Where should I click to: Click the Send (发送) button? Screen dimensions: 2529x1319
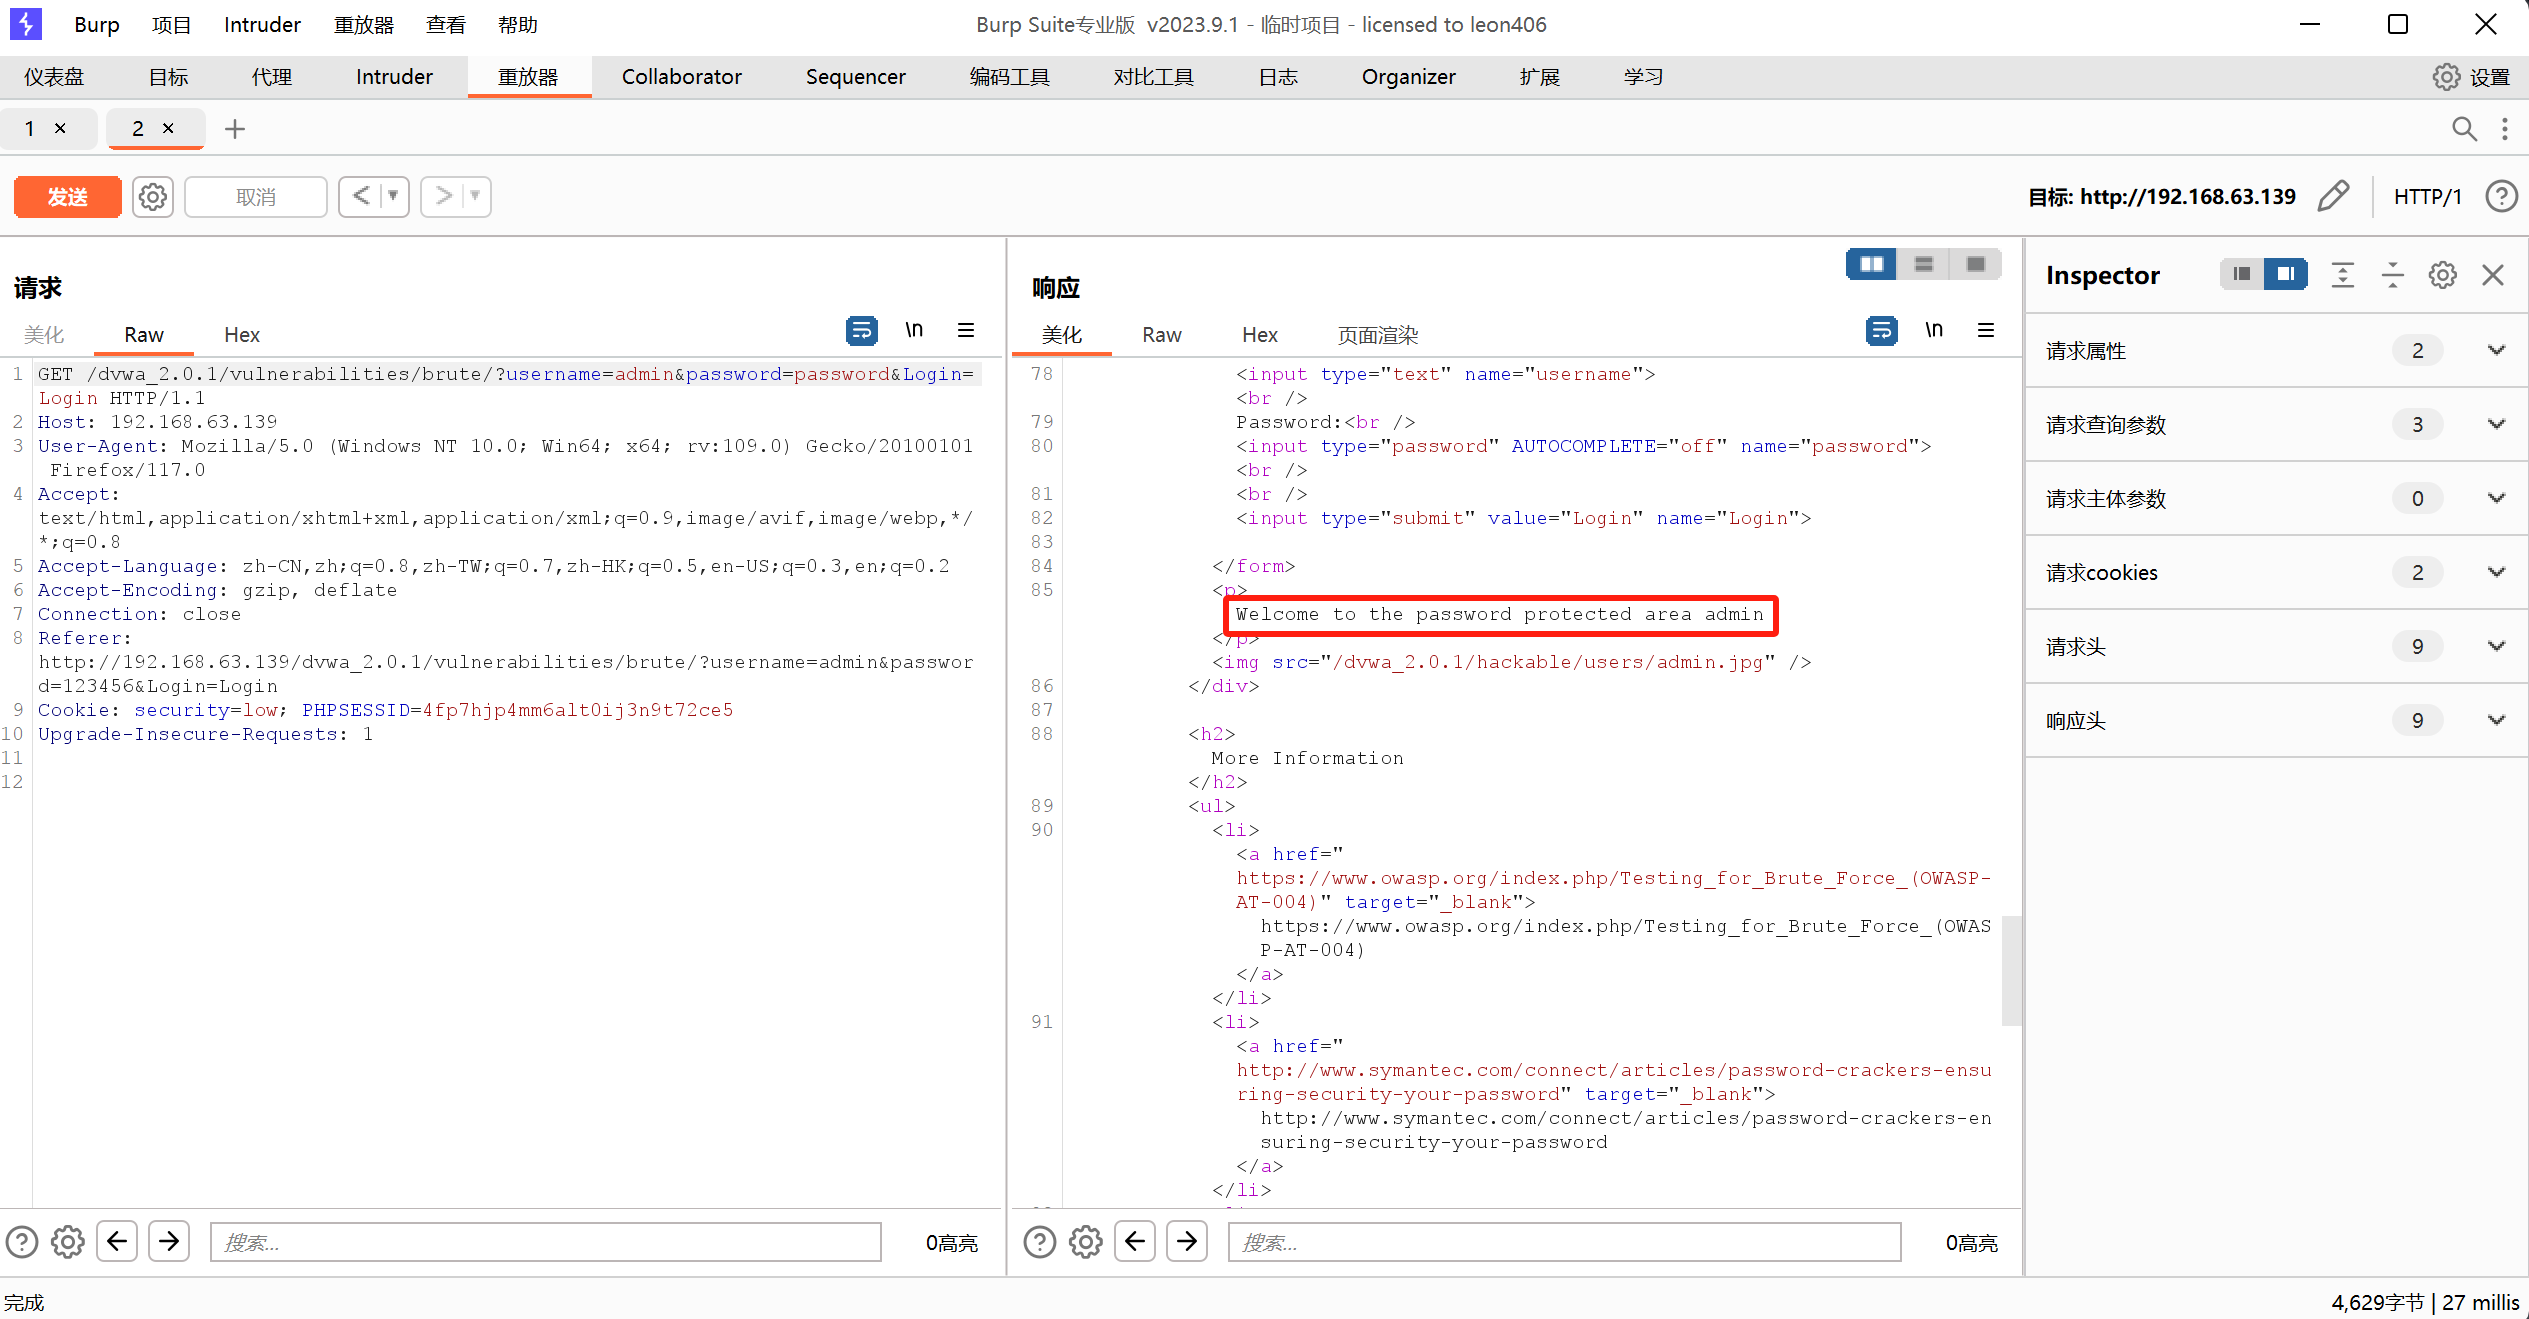tap(67, 197)
